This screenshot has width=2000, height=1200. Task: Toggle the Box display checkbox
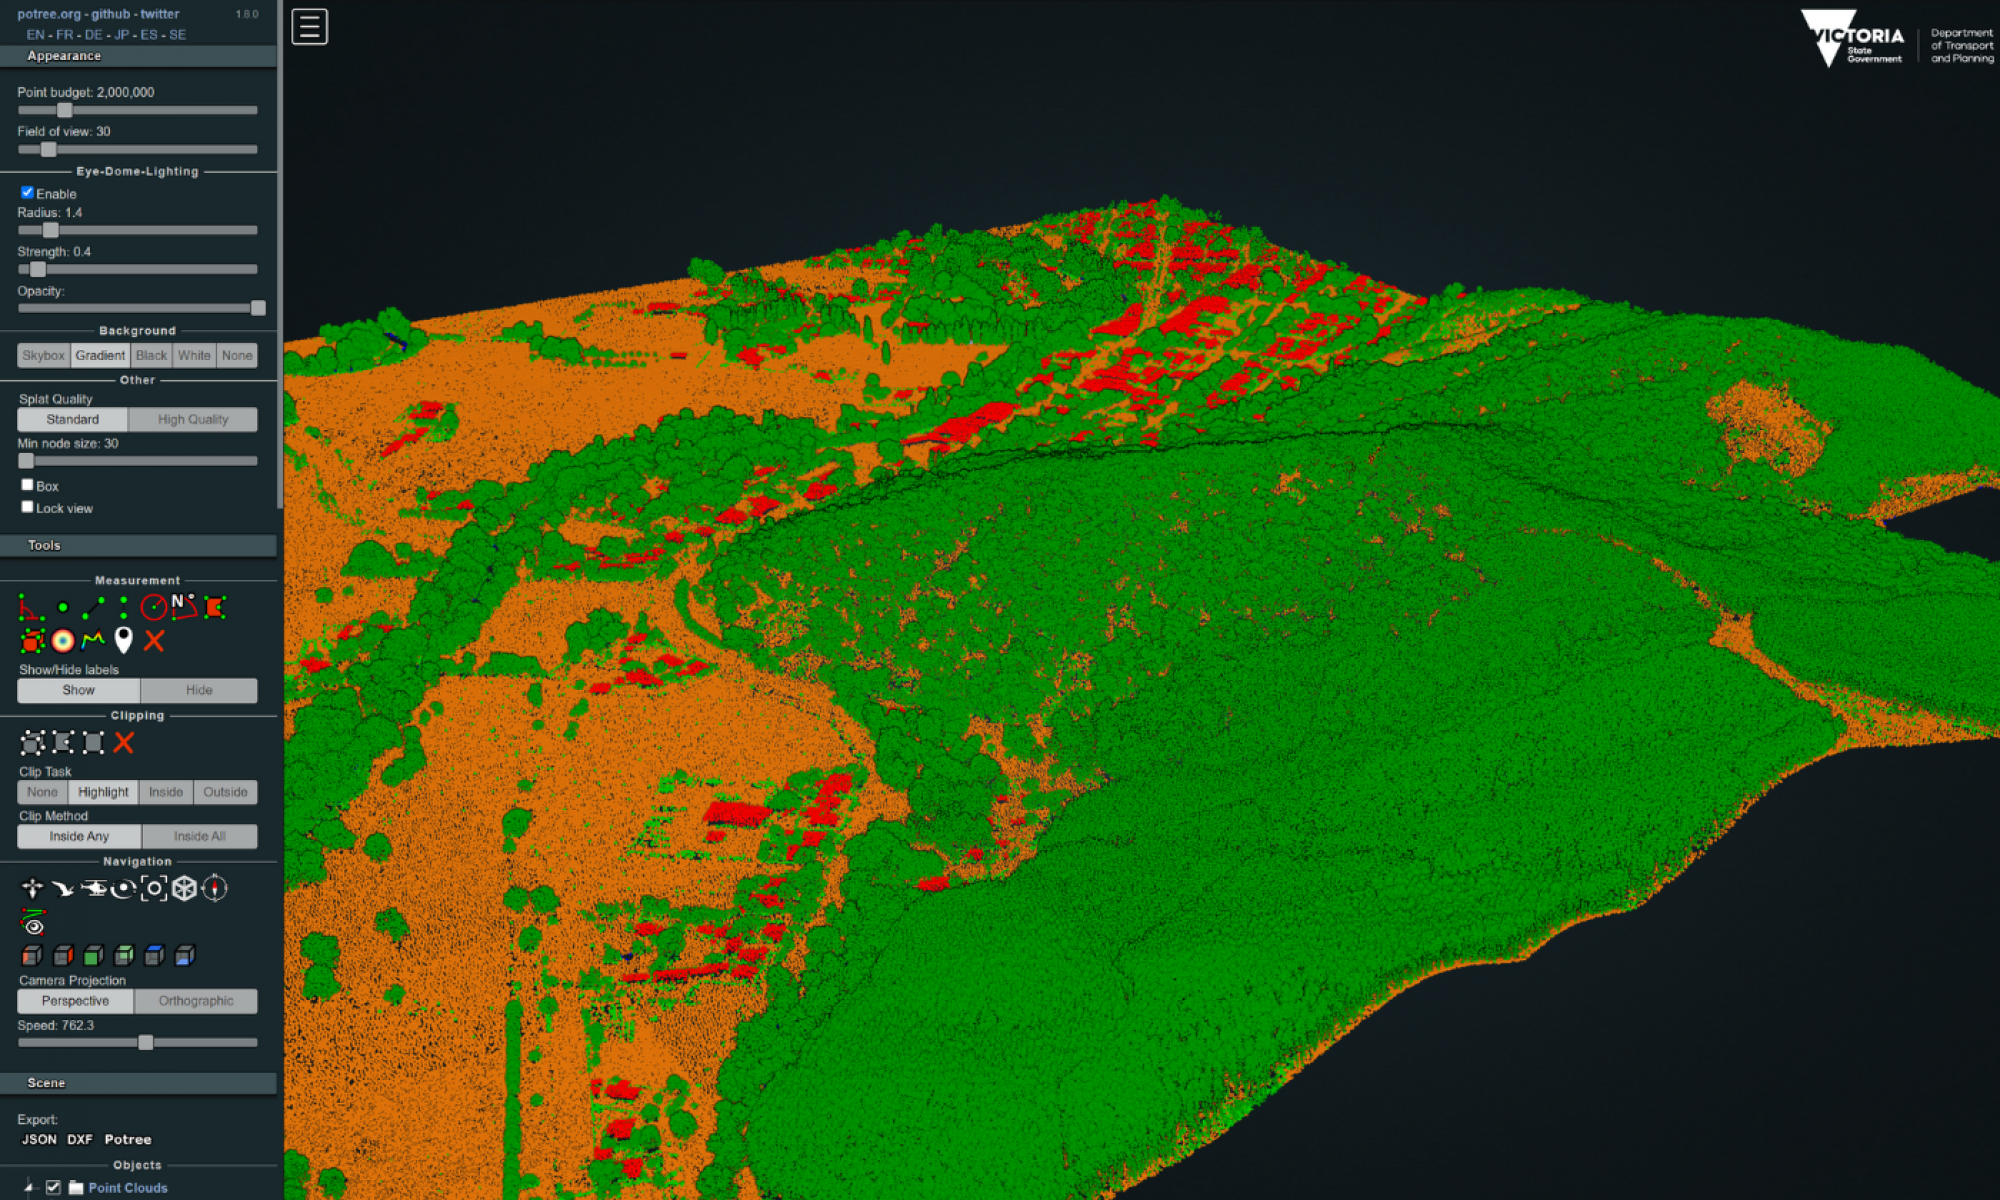tap(24, 484)
